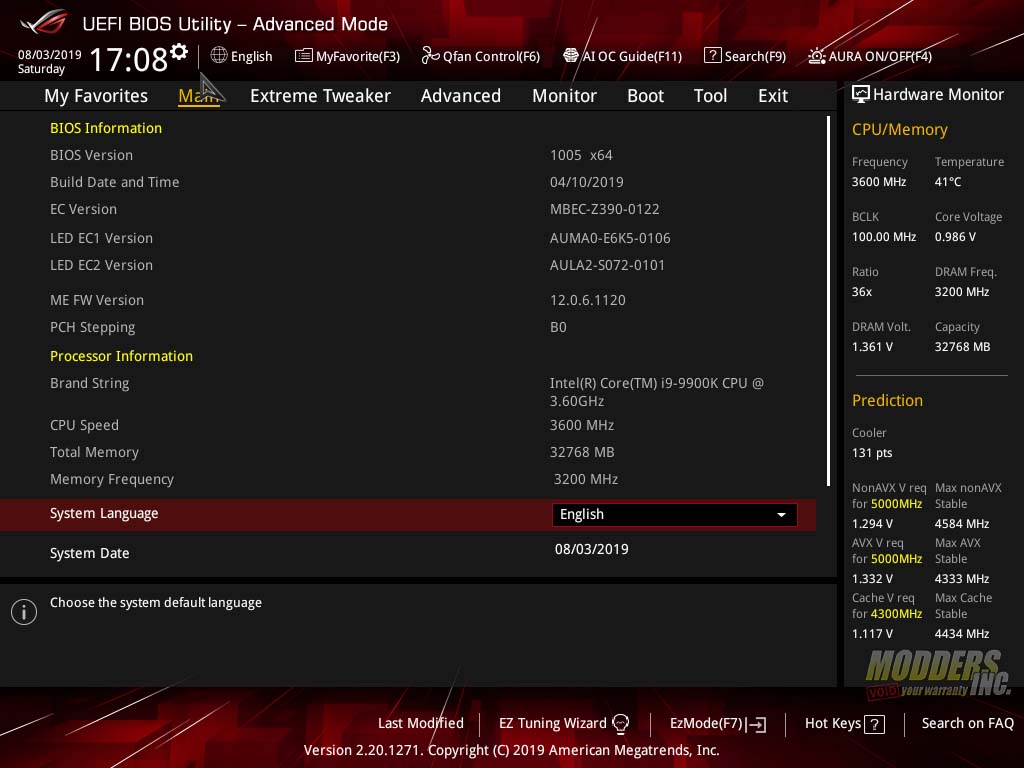The image size is (1024, 768).
Task: Click the English language label in header
Action: point(251,57)
